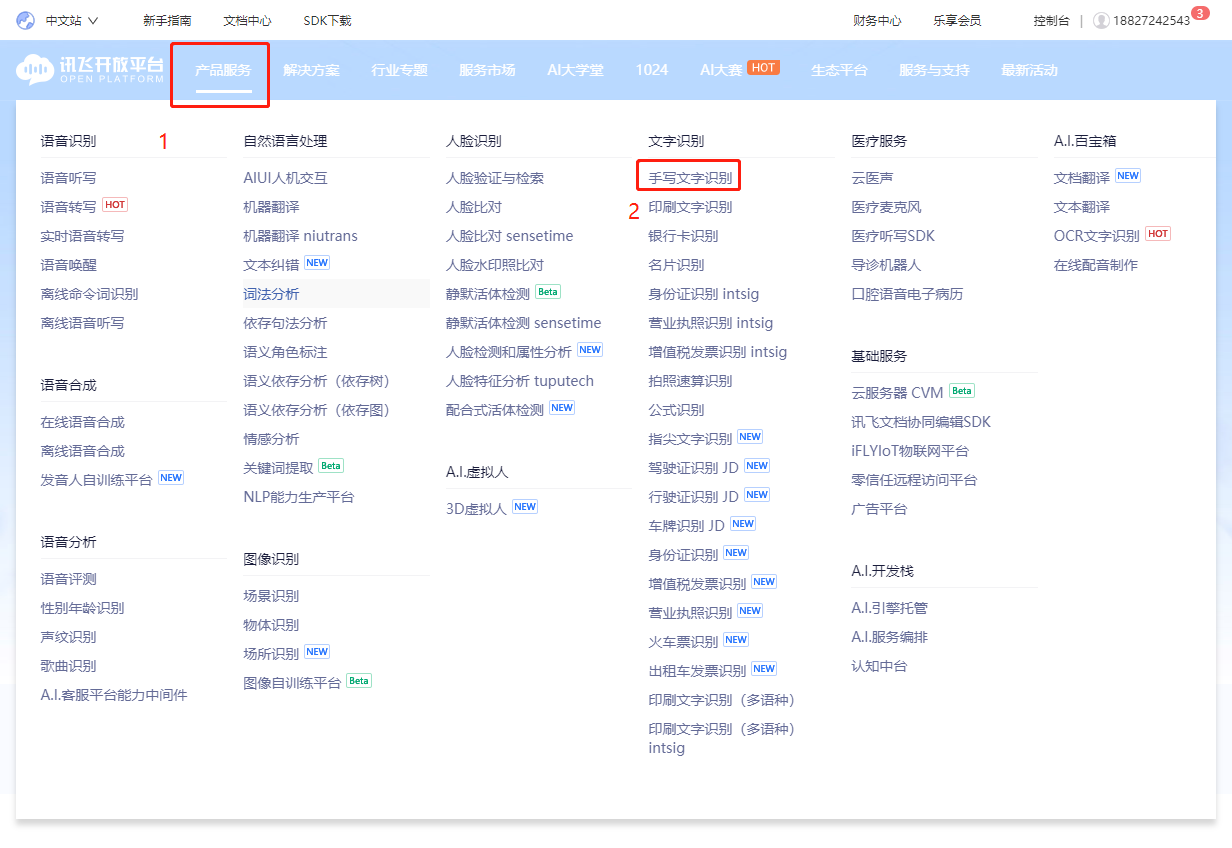Switch to the 解决方案 navigation tab
The height and width of the screenshot is (848, 1232).
point(312,70)
